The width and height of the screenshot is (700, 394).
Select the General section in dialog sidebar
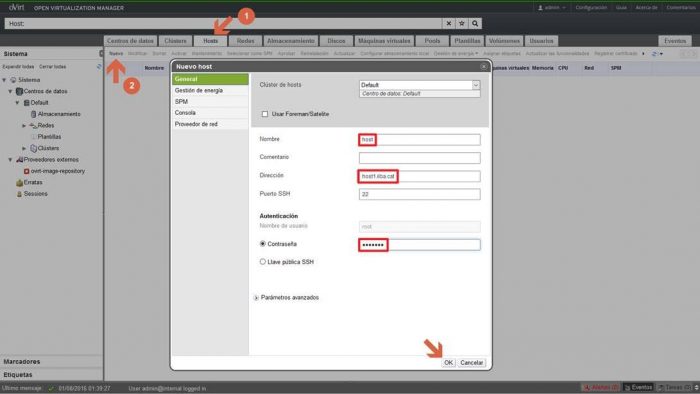pyautogui.click(x=210, y=79)
